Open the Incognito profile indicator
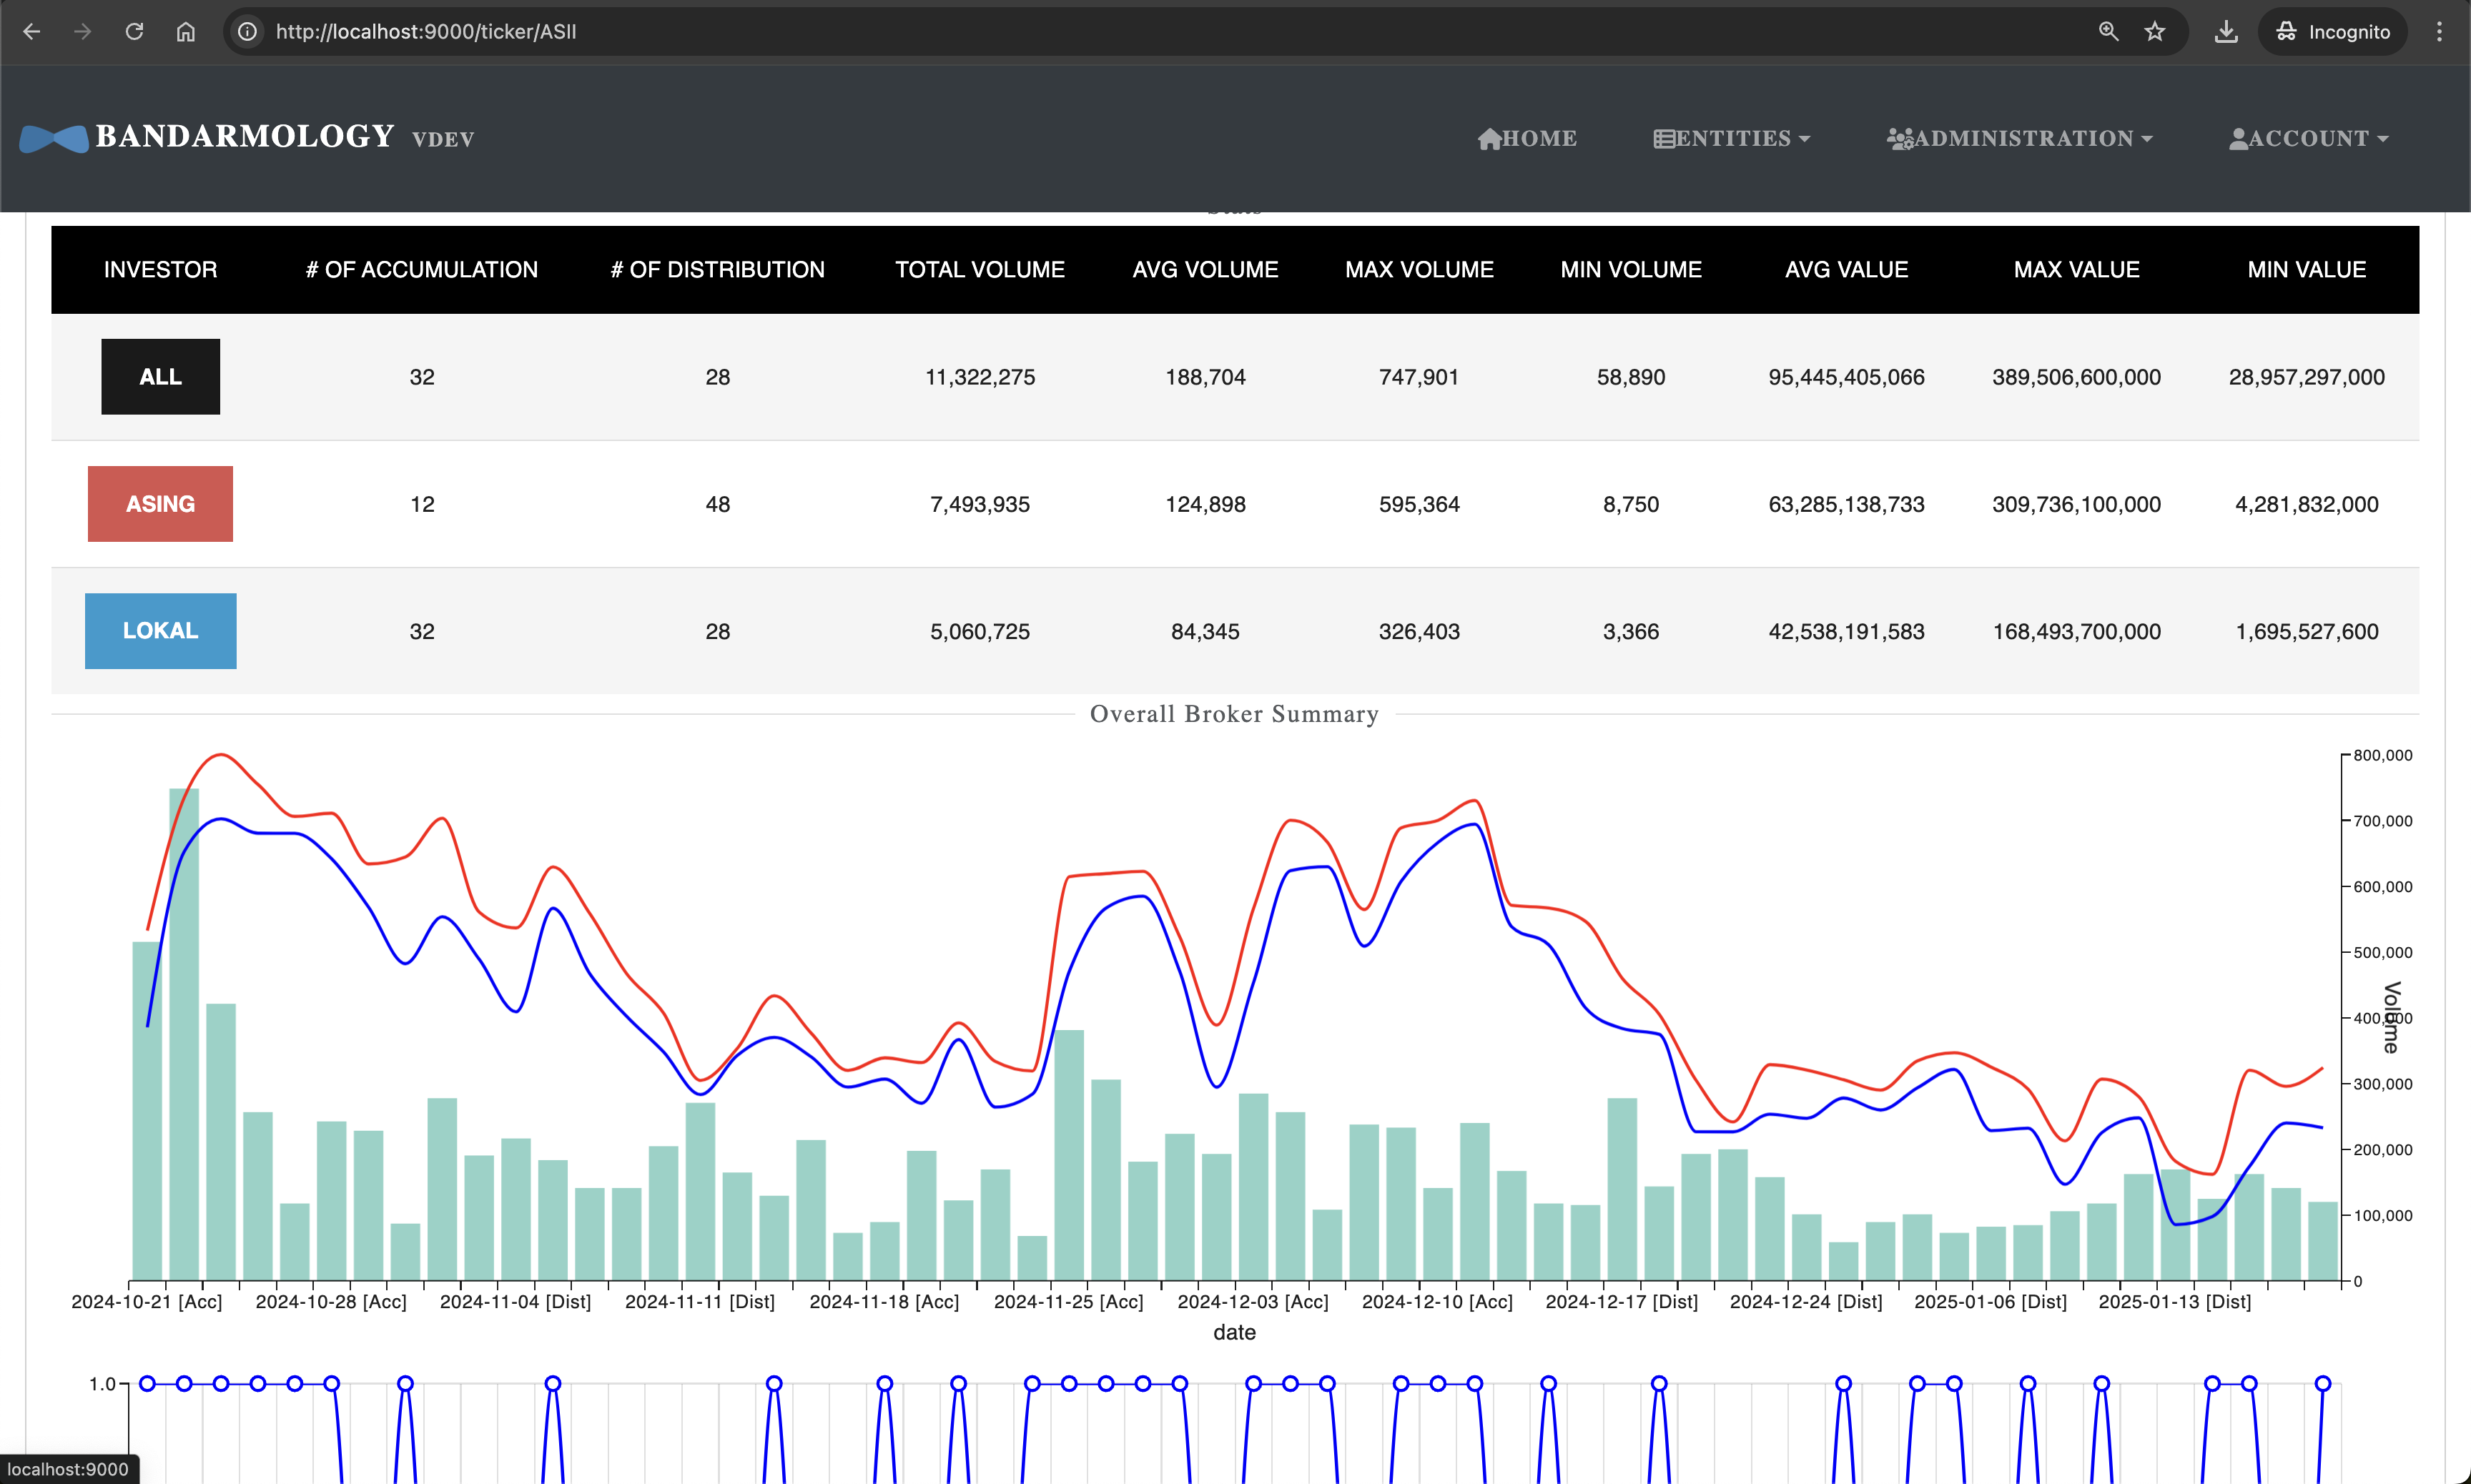This screenshot has width=2471, height=1484. coord(2332,31)
